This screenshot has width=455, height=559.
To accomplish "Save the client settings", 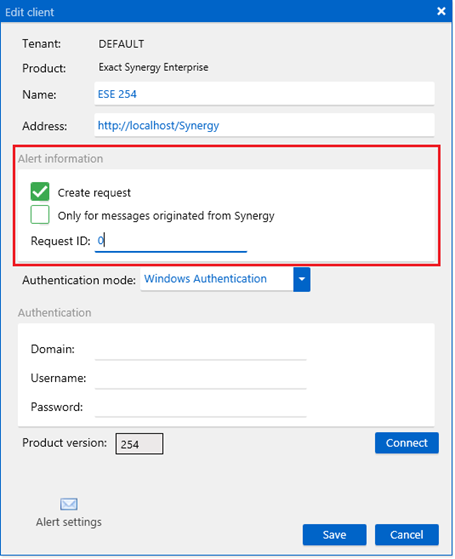I will pos(334,534).
